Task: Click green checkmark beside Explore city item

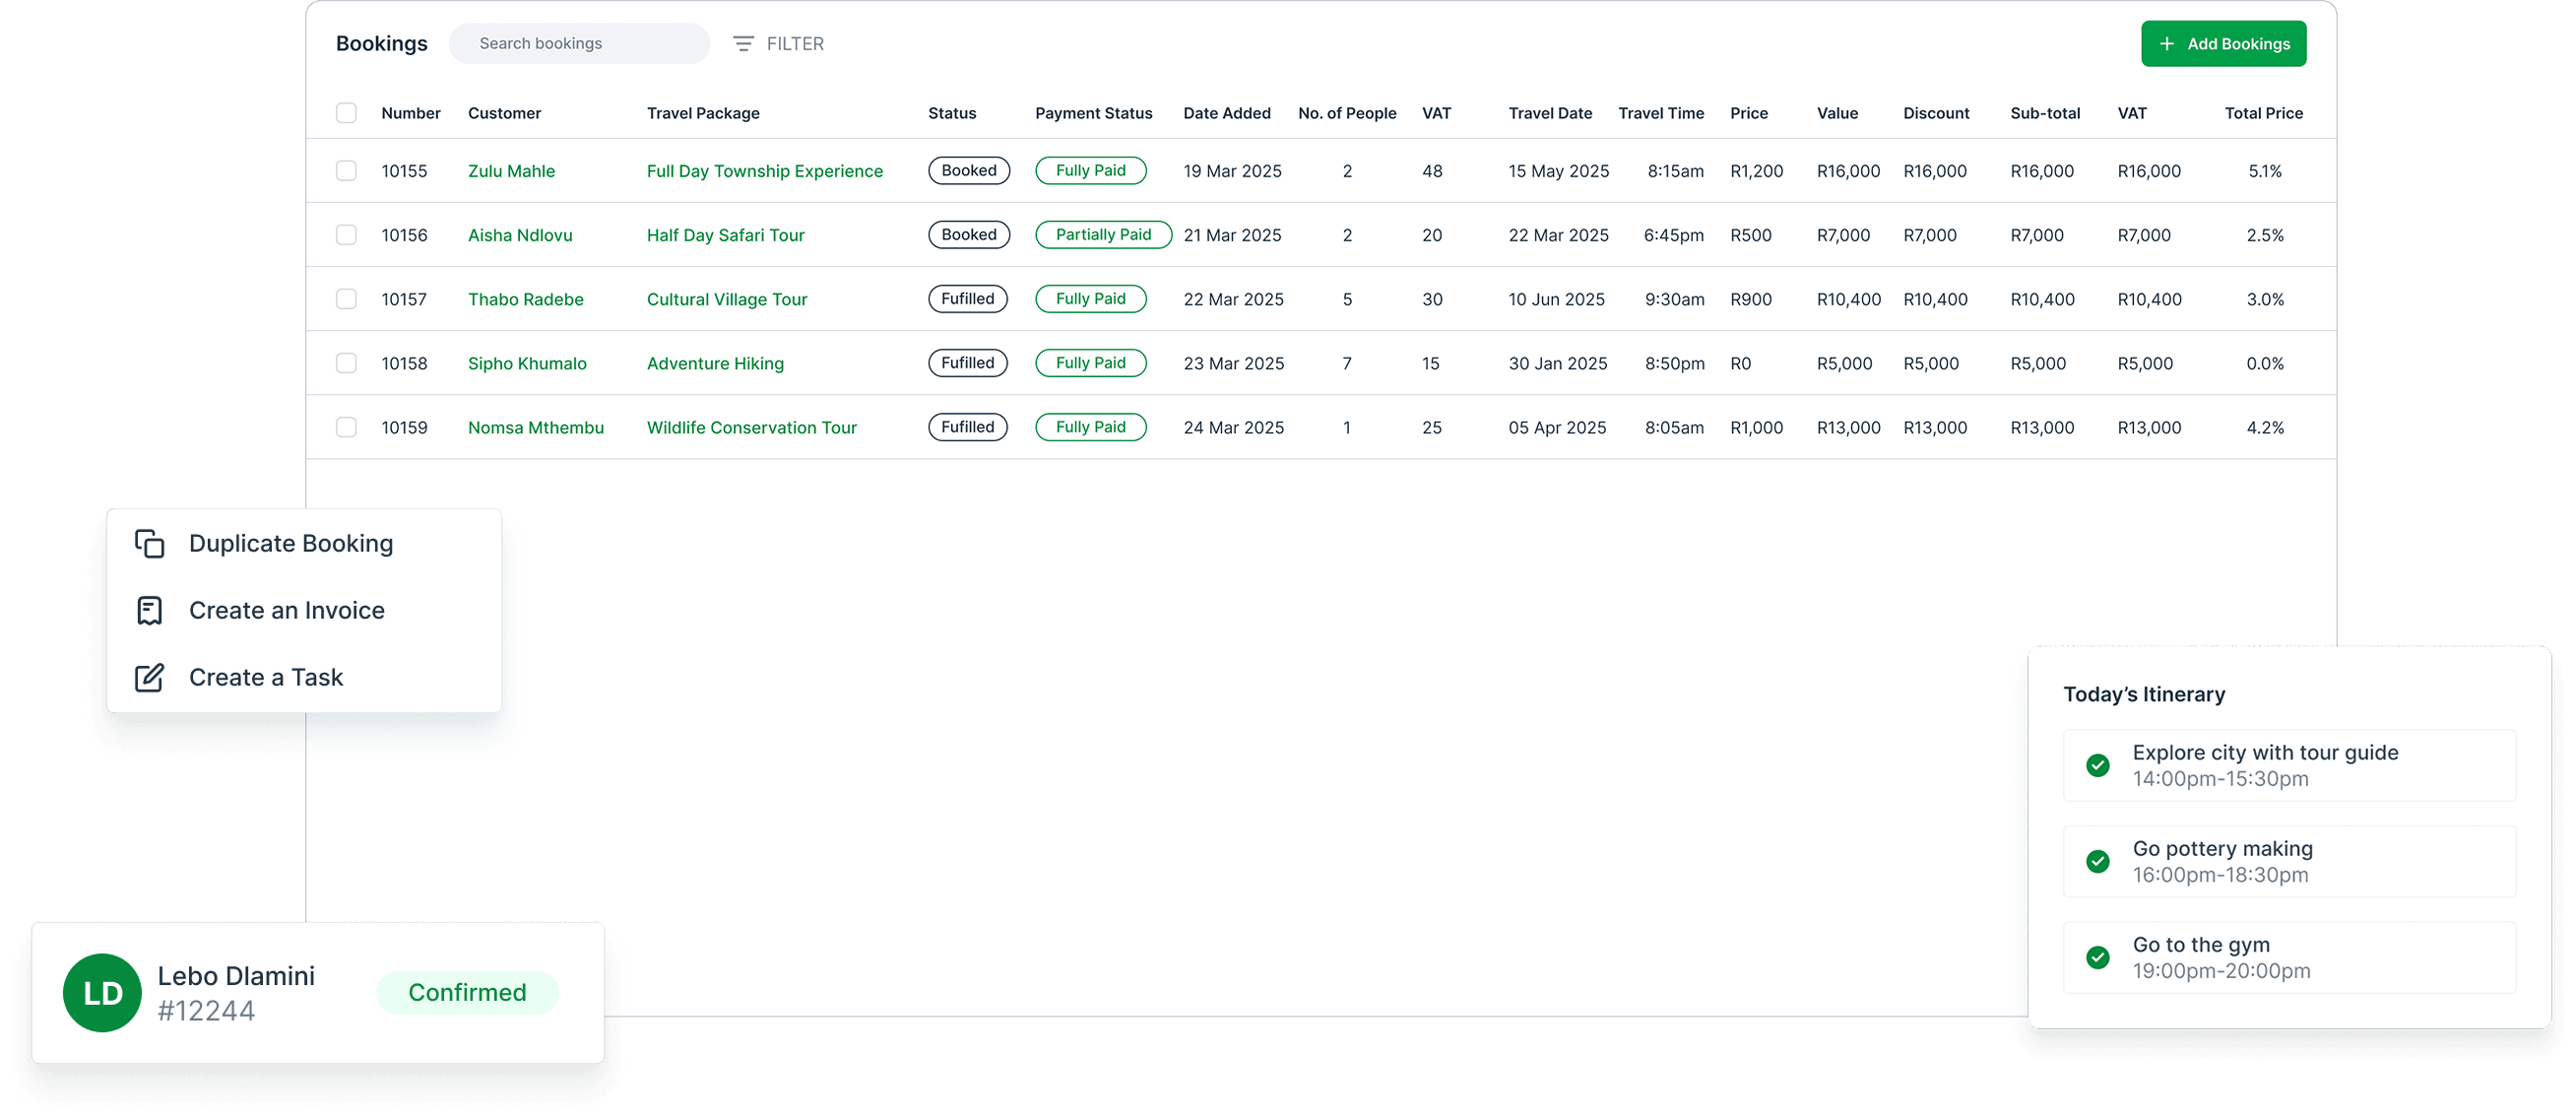Action: [2098, 765]
